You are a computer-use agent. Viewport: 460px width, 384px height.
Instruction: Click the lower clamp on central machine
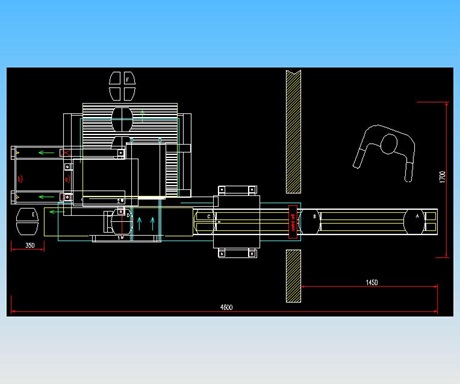(237, 253)
